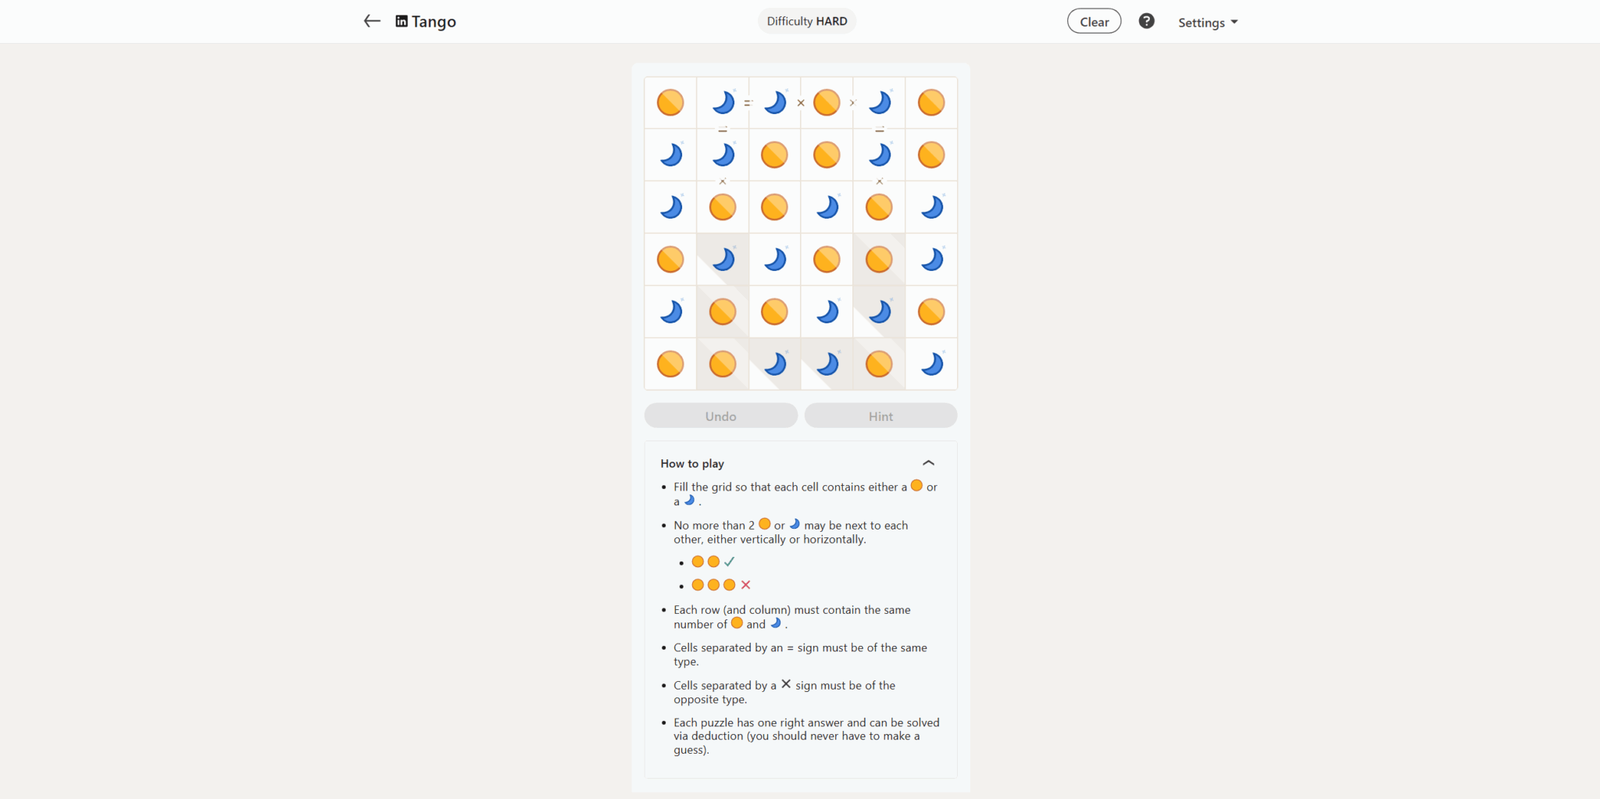This screenshot has width=1600, height=799.
Task: Click the moon in row four, third column
Action: [774, 260]
